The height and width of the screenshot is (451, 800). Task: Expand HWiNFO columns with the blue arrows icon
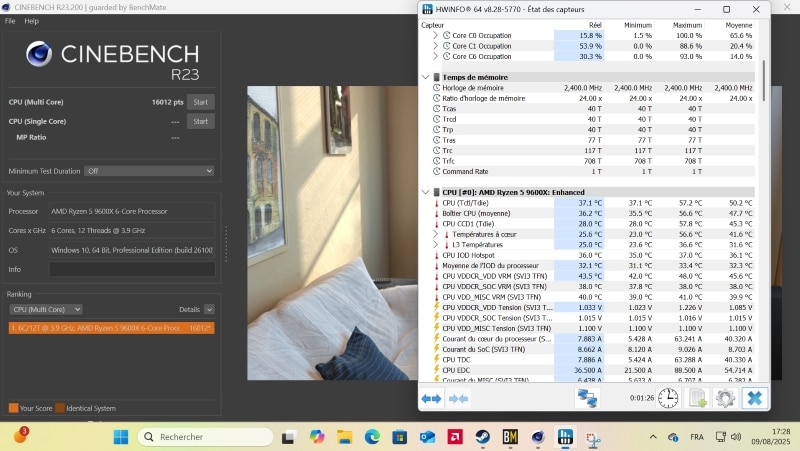432,398
